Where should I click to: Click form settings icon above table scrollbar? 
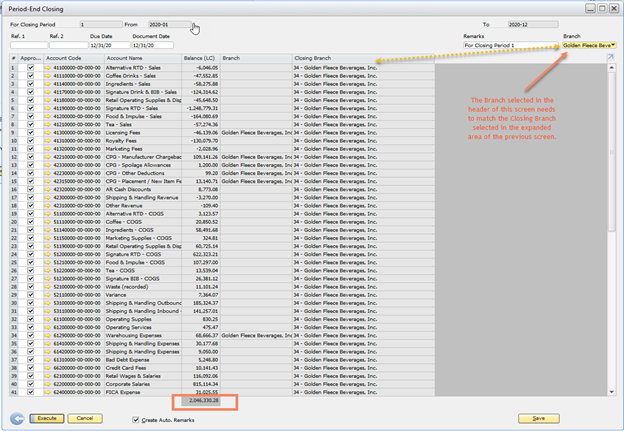pyautogui.click(x=610, y=58)
